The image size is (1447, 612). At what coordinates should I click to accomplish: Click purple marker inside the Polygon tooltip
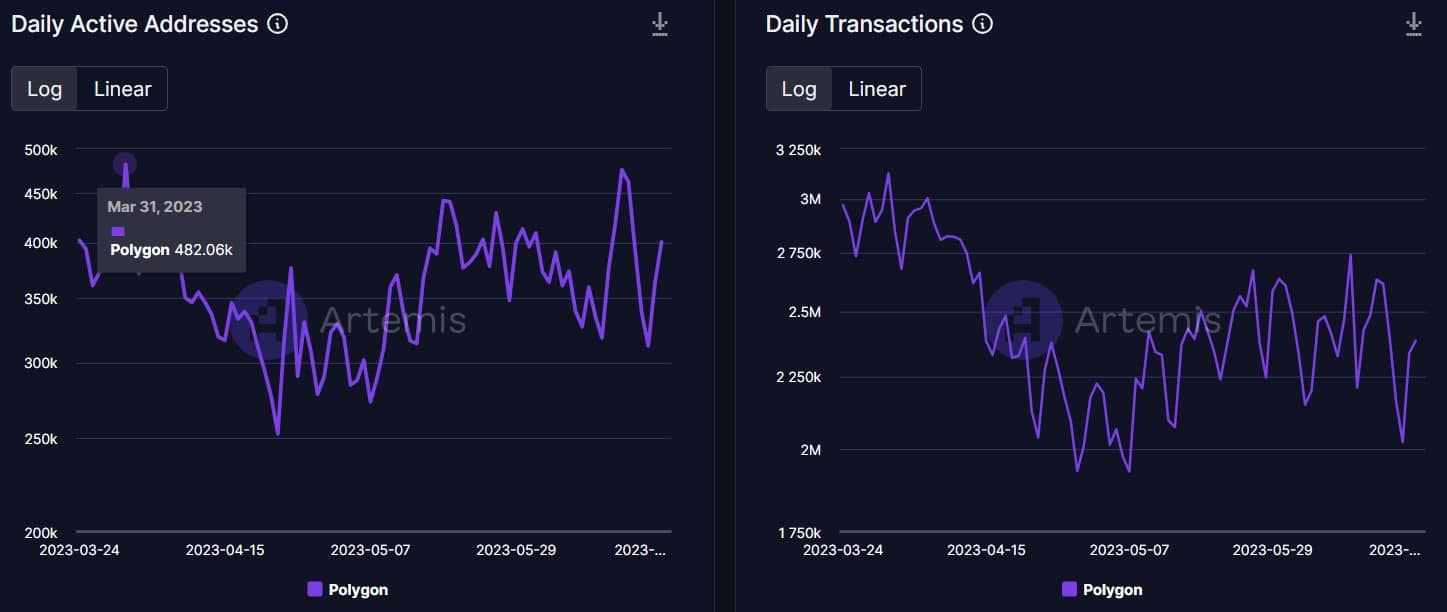[118, 231]
